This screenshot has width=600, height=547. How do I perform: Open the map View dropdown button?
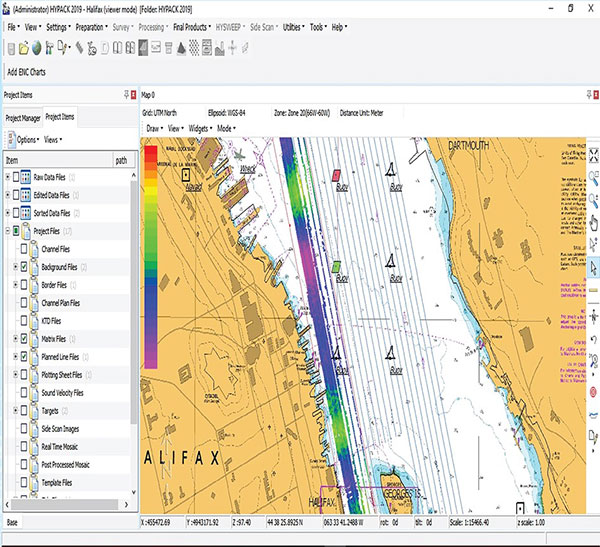click(x=176, y=129)
